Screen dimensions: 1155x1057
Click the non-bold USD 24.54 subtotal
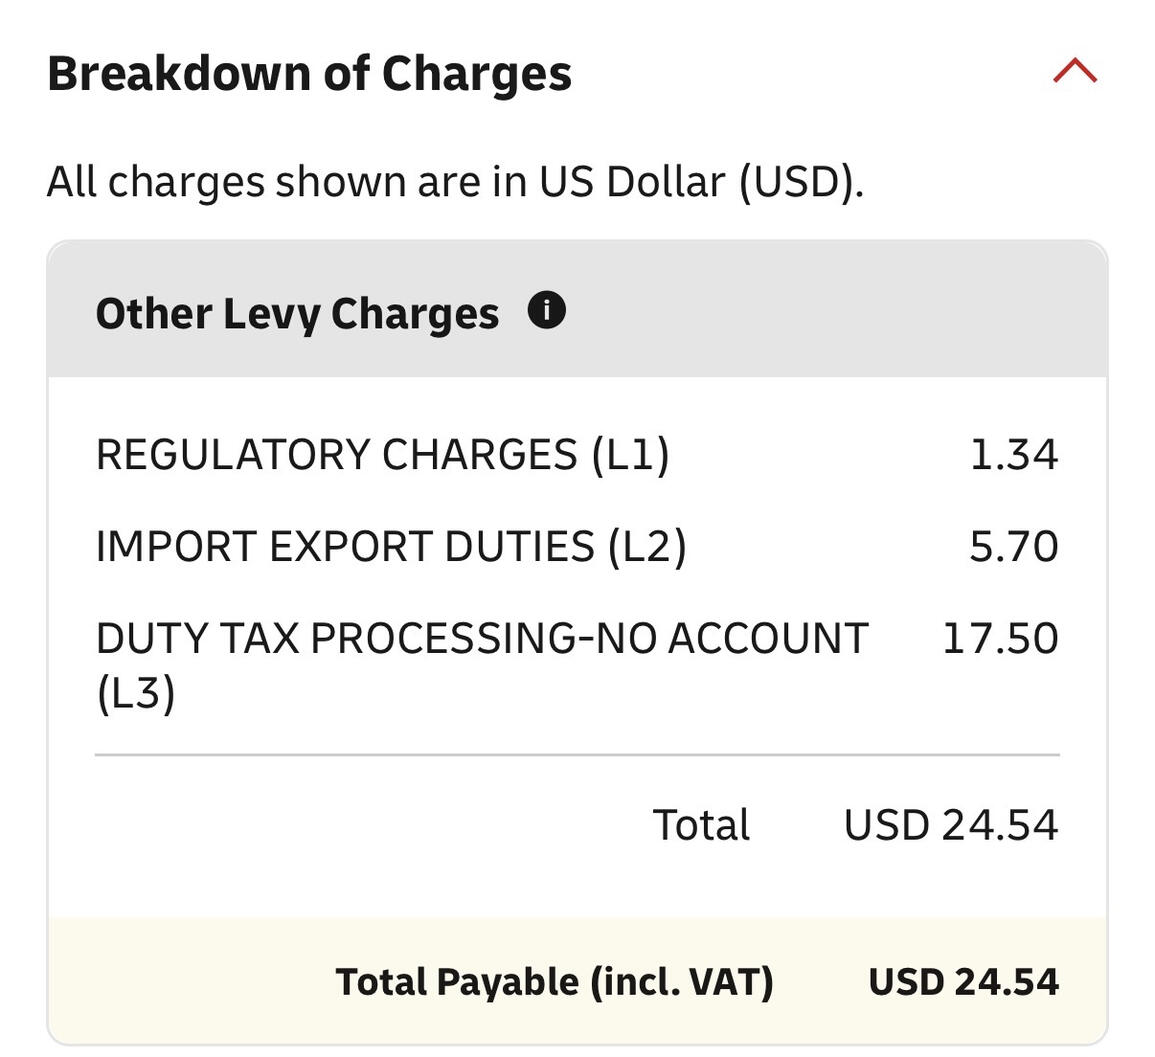tap(951, 826)
